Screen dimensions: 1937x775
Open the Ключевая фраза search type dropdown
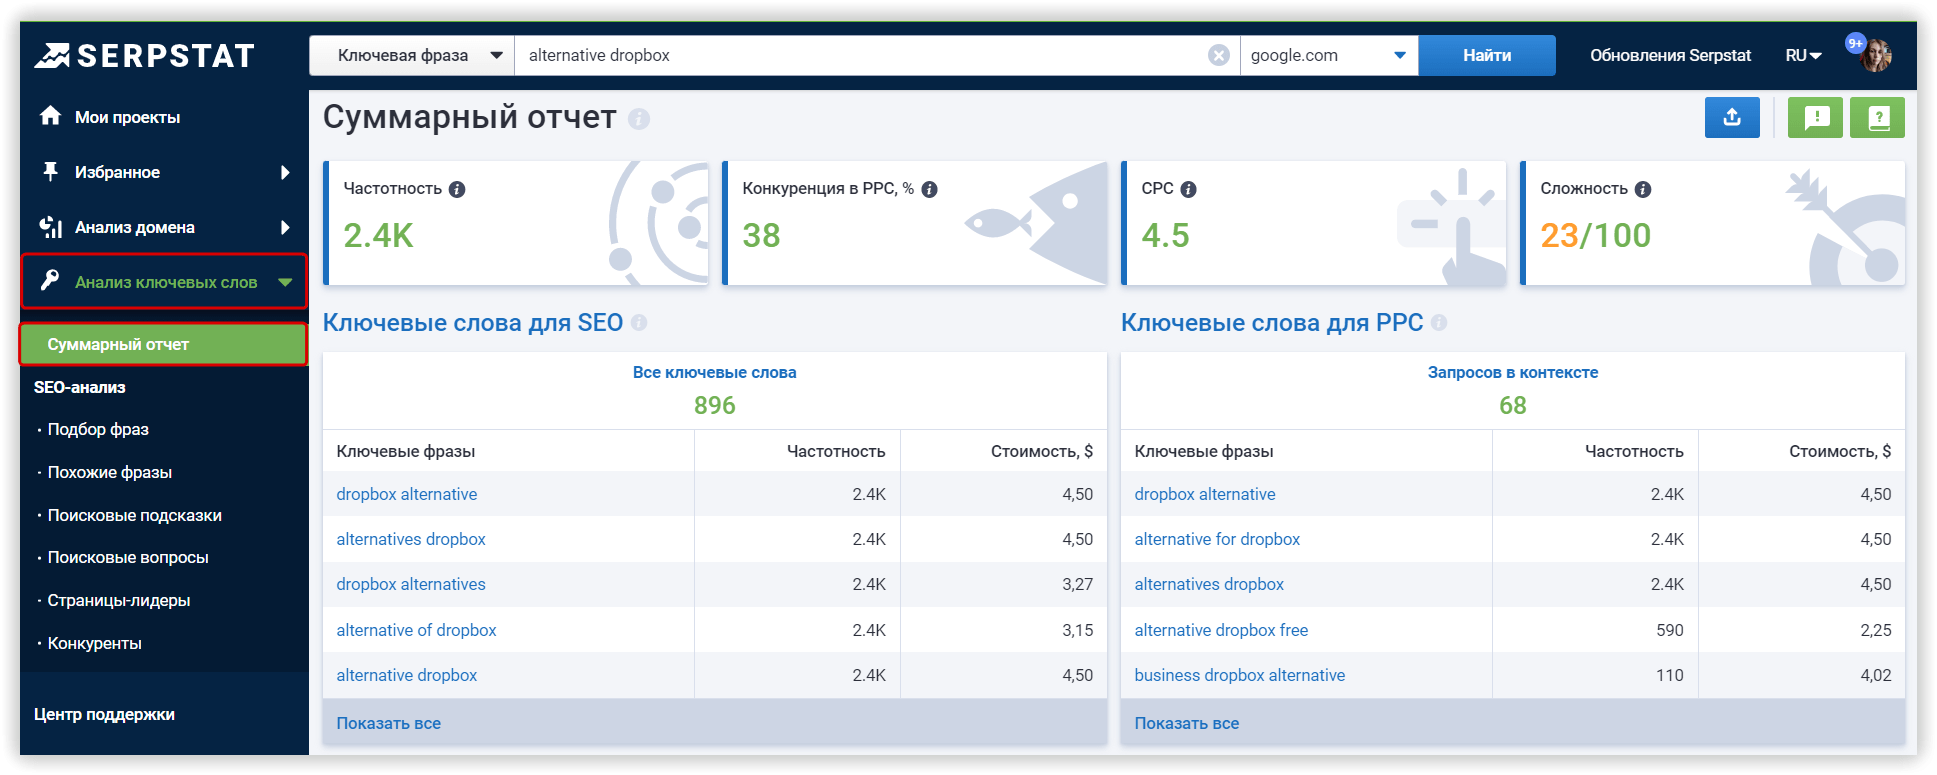pos(412,55)
